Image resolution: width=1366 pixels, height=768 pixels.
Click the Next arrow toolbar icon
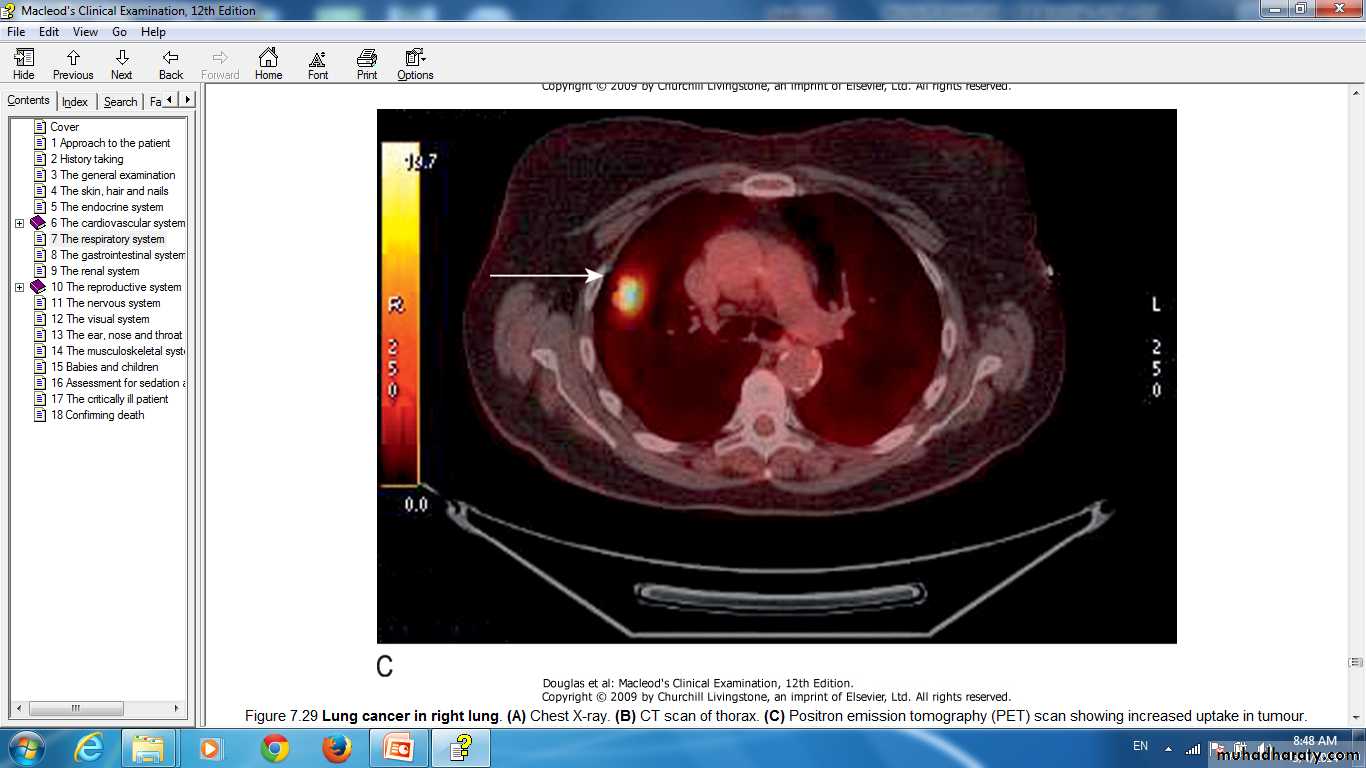(122, 64)
